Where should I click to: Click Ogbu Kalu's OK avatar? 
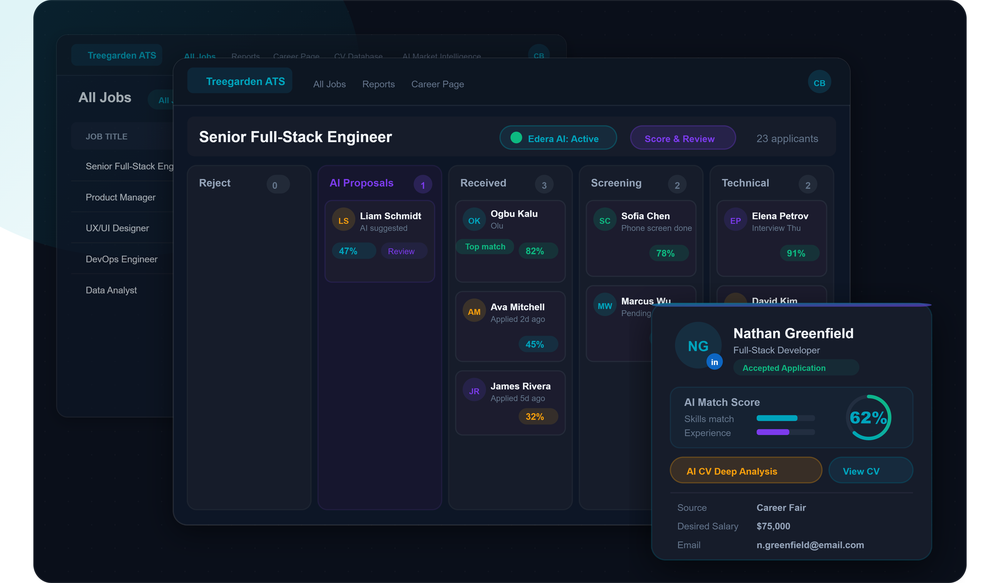474,218
